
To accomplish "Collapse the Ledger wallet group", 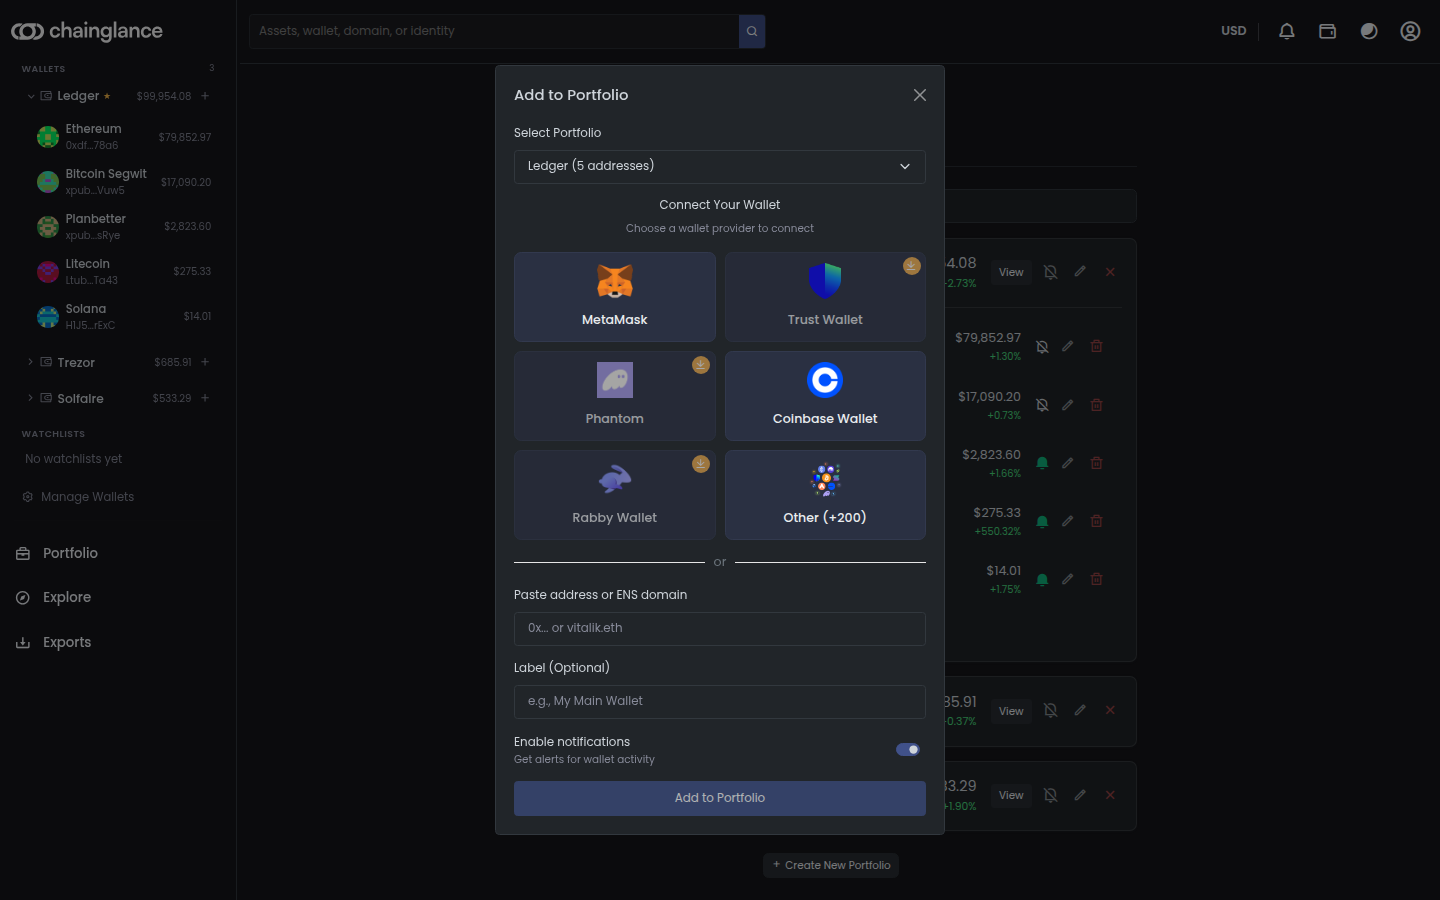I will click(31, 96).
